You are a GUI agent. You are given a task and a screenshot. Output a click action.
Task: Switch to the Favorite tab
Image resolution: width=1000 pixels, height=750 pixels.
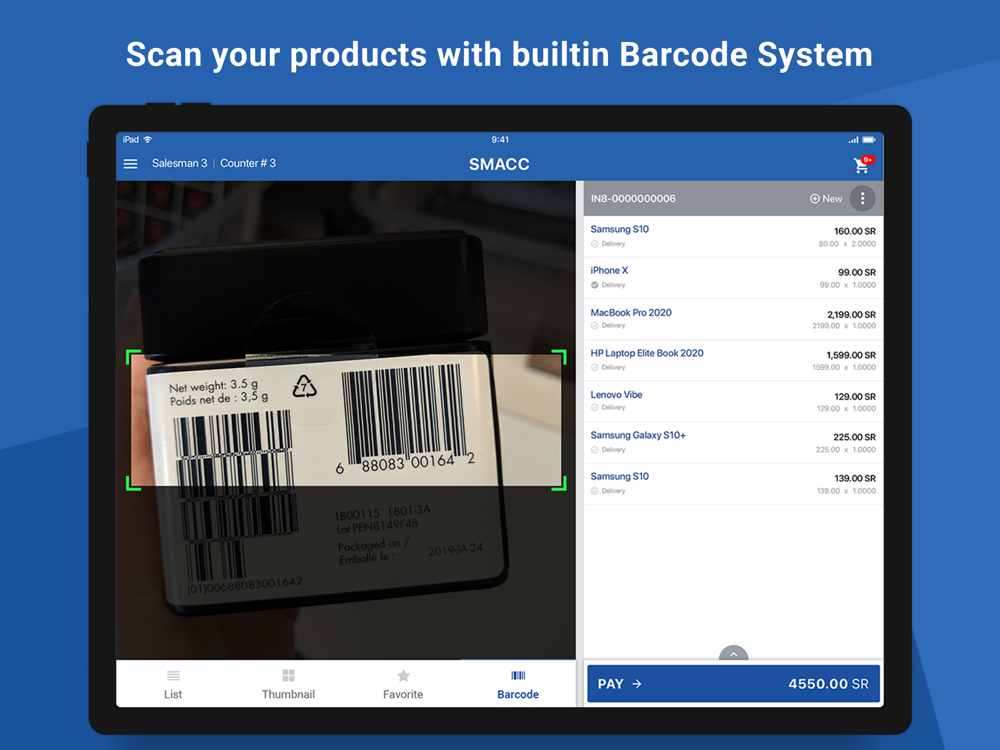point(403,684)
